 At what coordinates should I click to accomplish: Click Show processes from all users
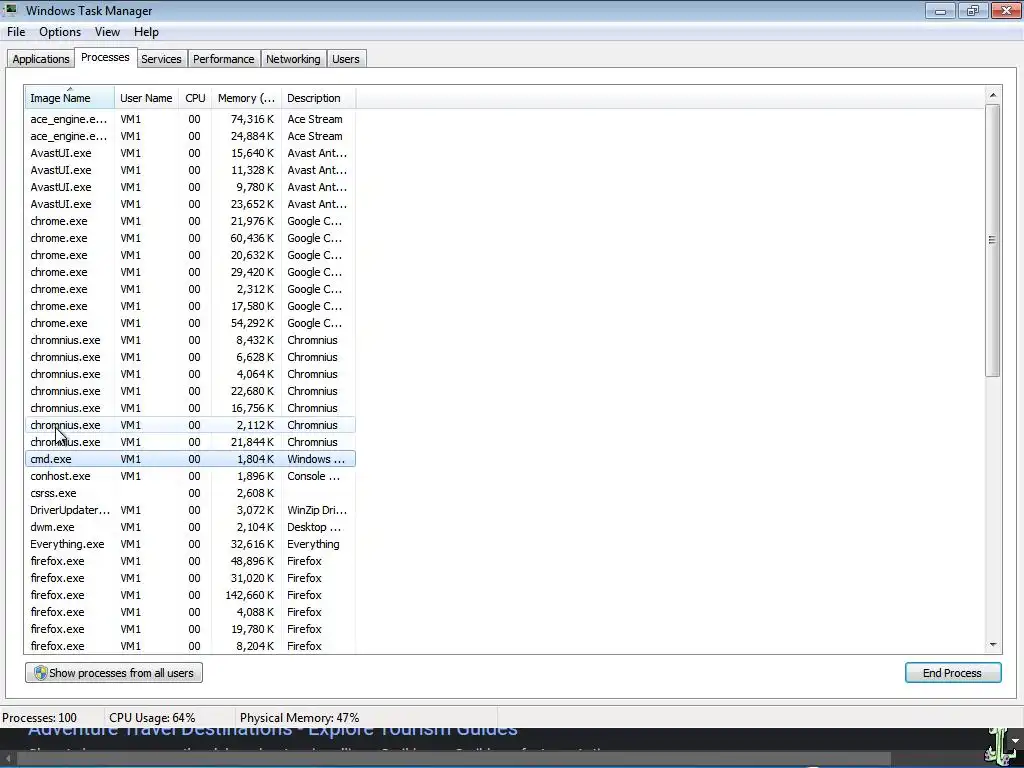pos(114,673)
